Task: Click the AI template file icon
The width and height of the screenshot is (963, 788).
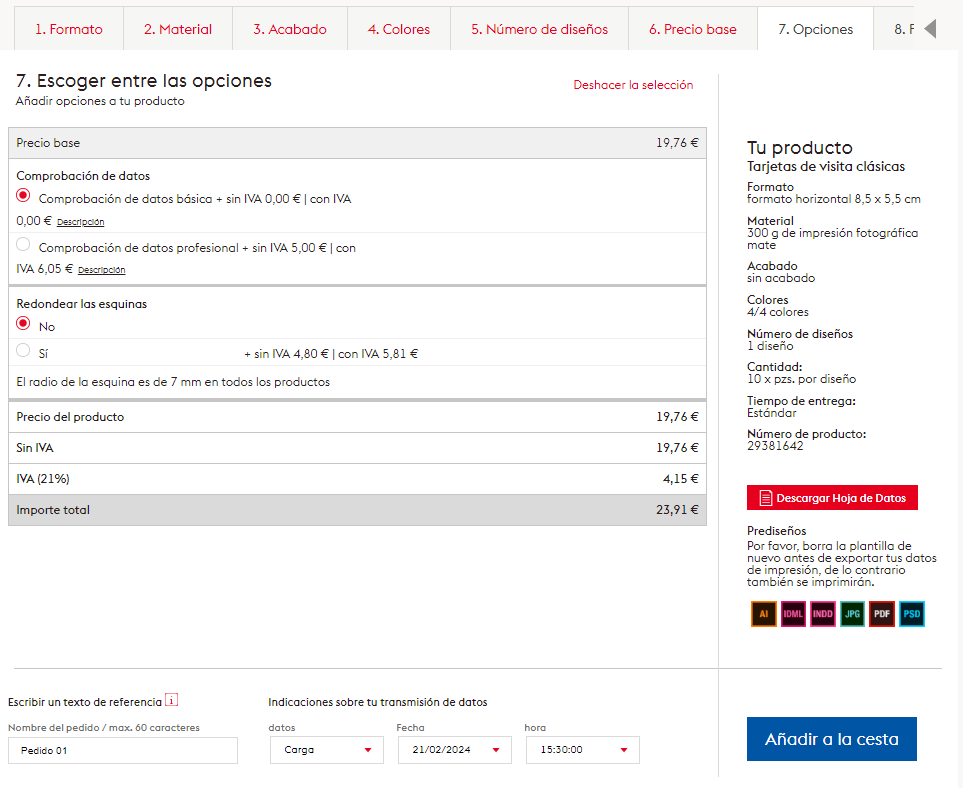Action: tap(764, 614)
